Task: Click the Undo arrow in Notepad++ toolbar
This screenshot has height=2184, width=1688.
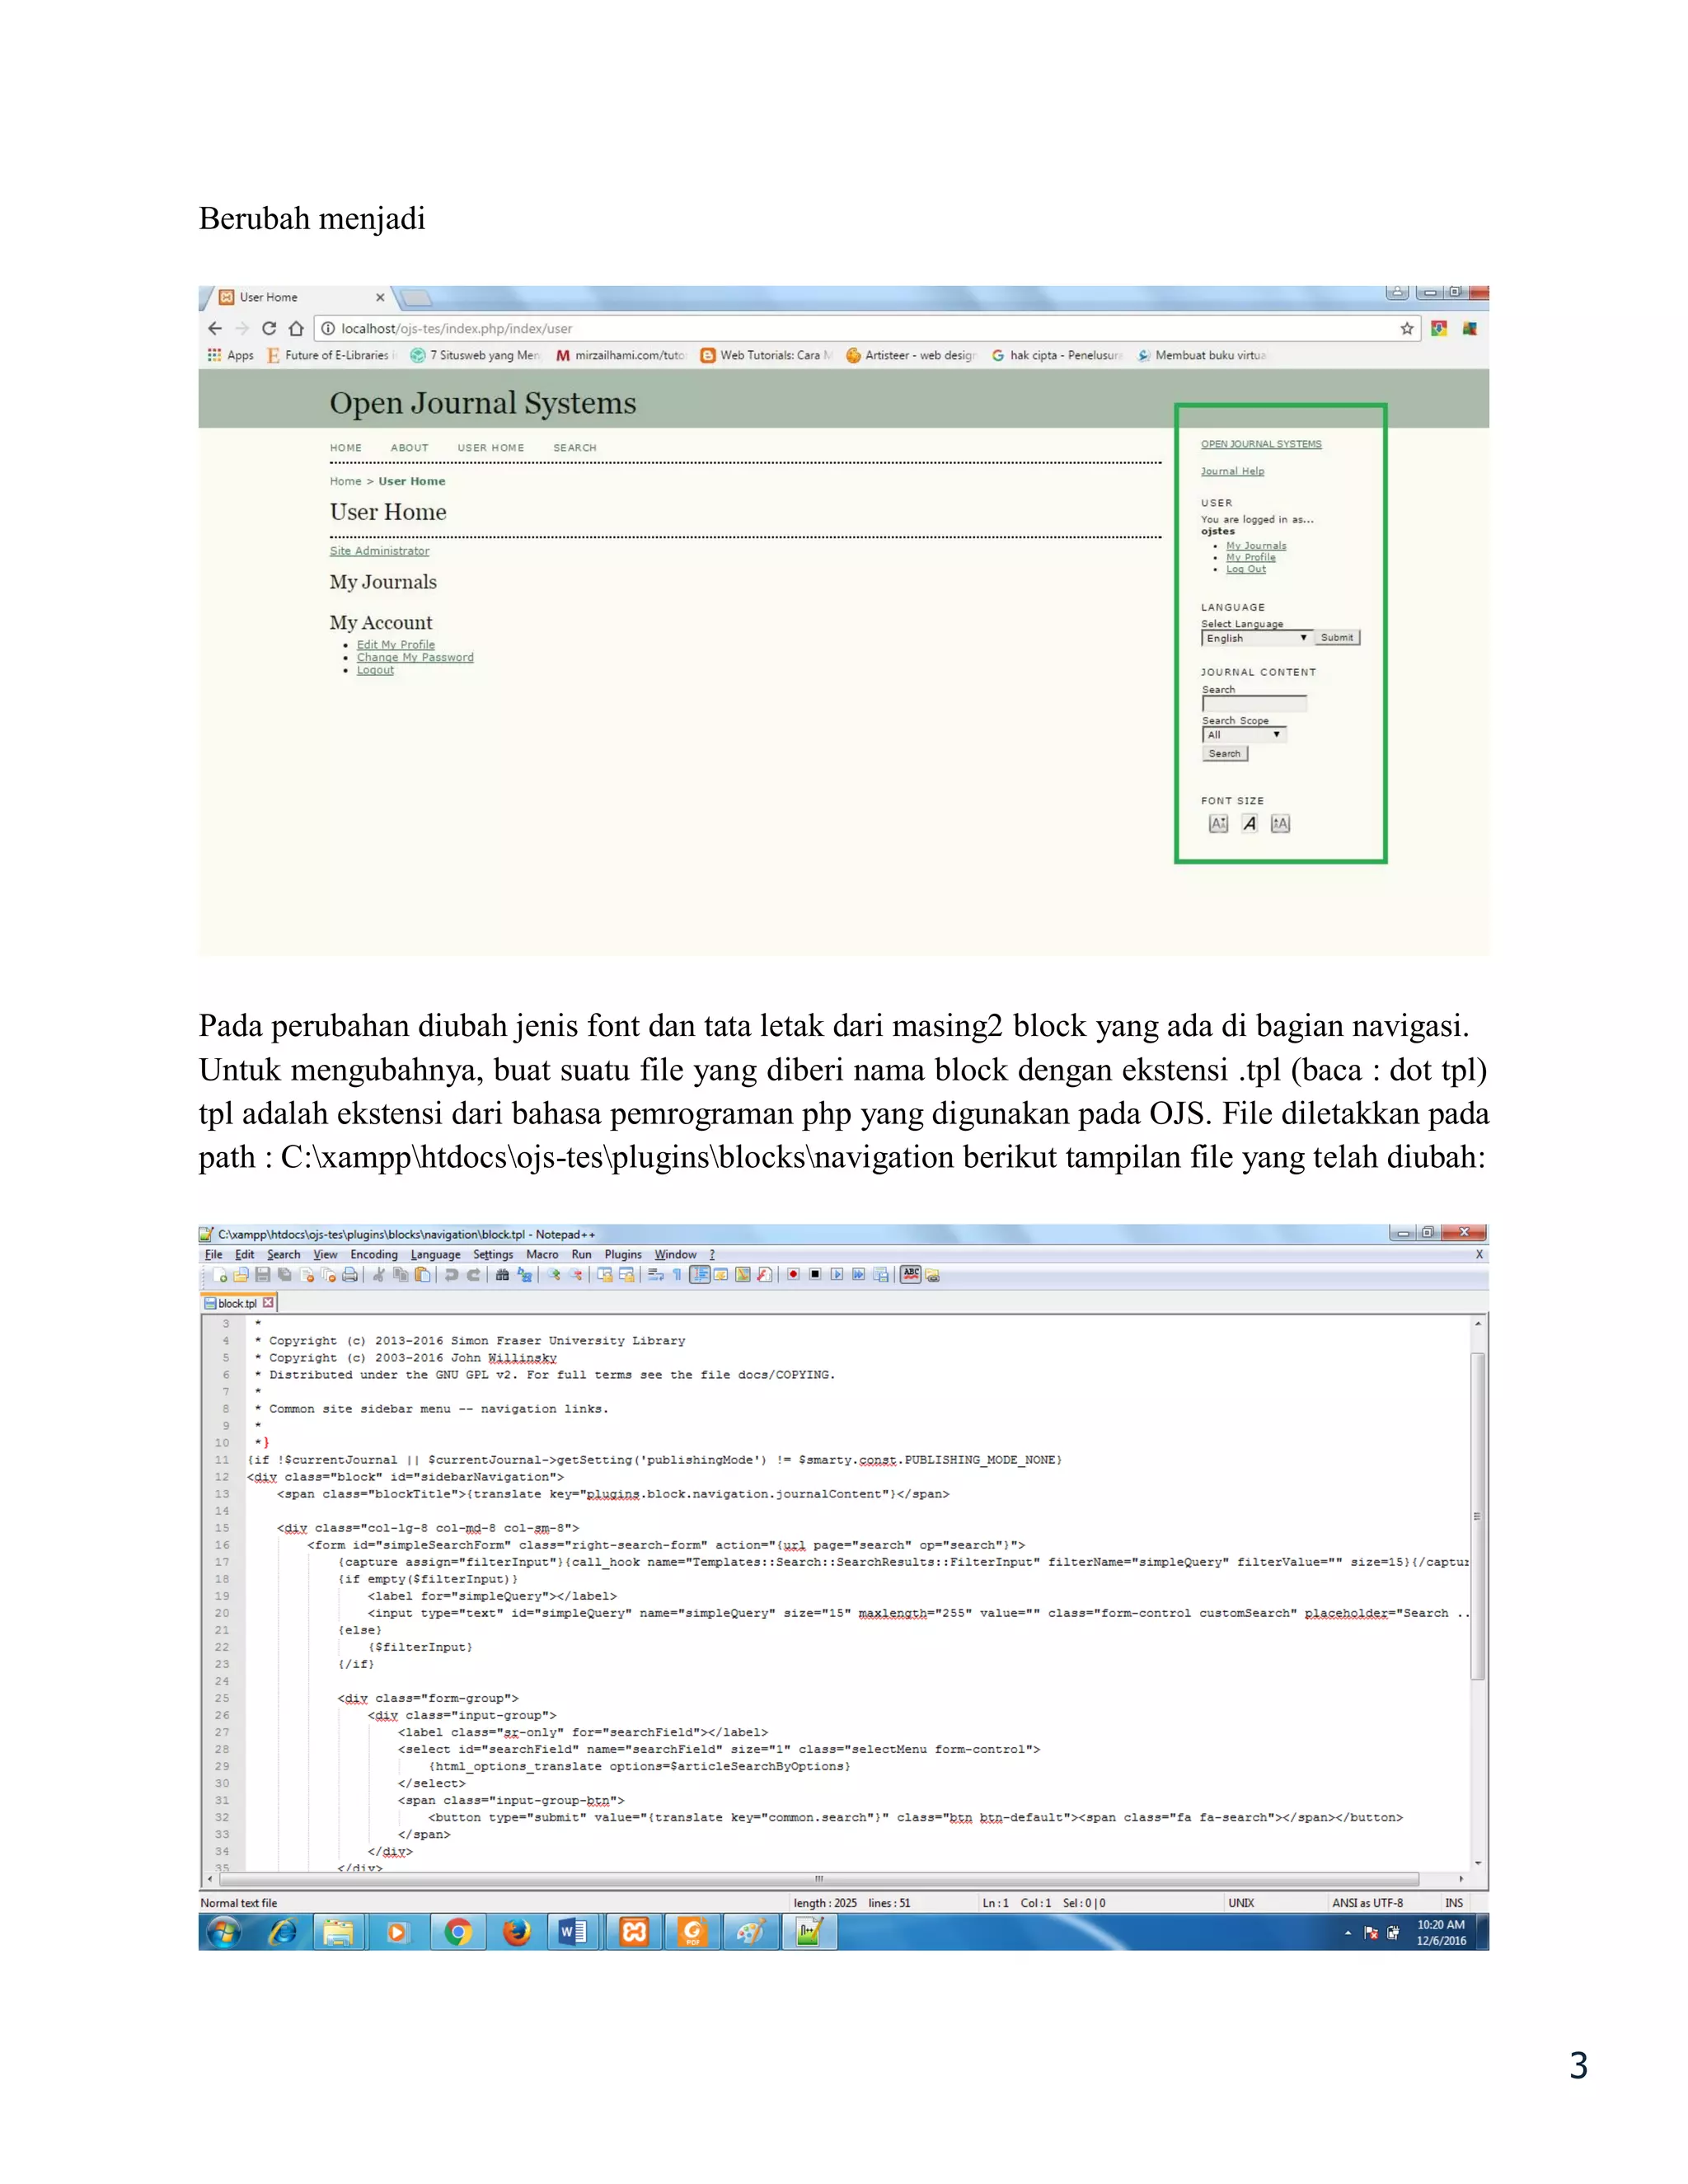Action: [451, 1275]
